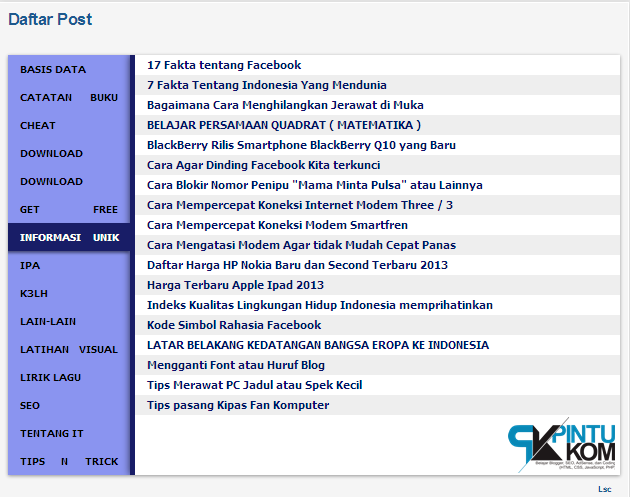630x497 pixels.
Task: Open Indeks Kualitas Lingkungan Hidup Indonesia post
Action: click(320, 305)
